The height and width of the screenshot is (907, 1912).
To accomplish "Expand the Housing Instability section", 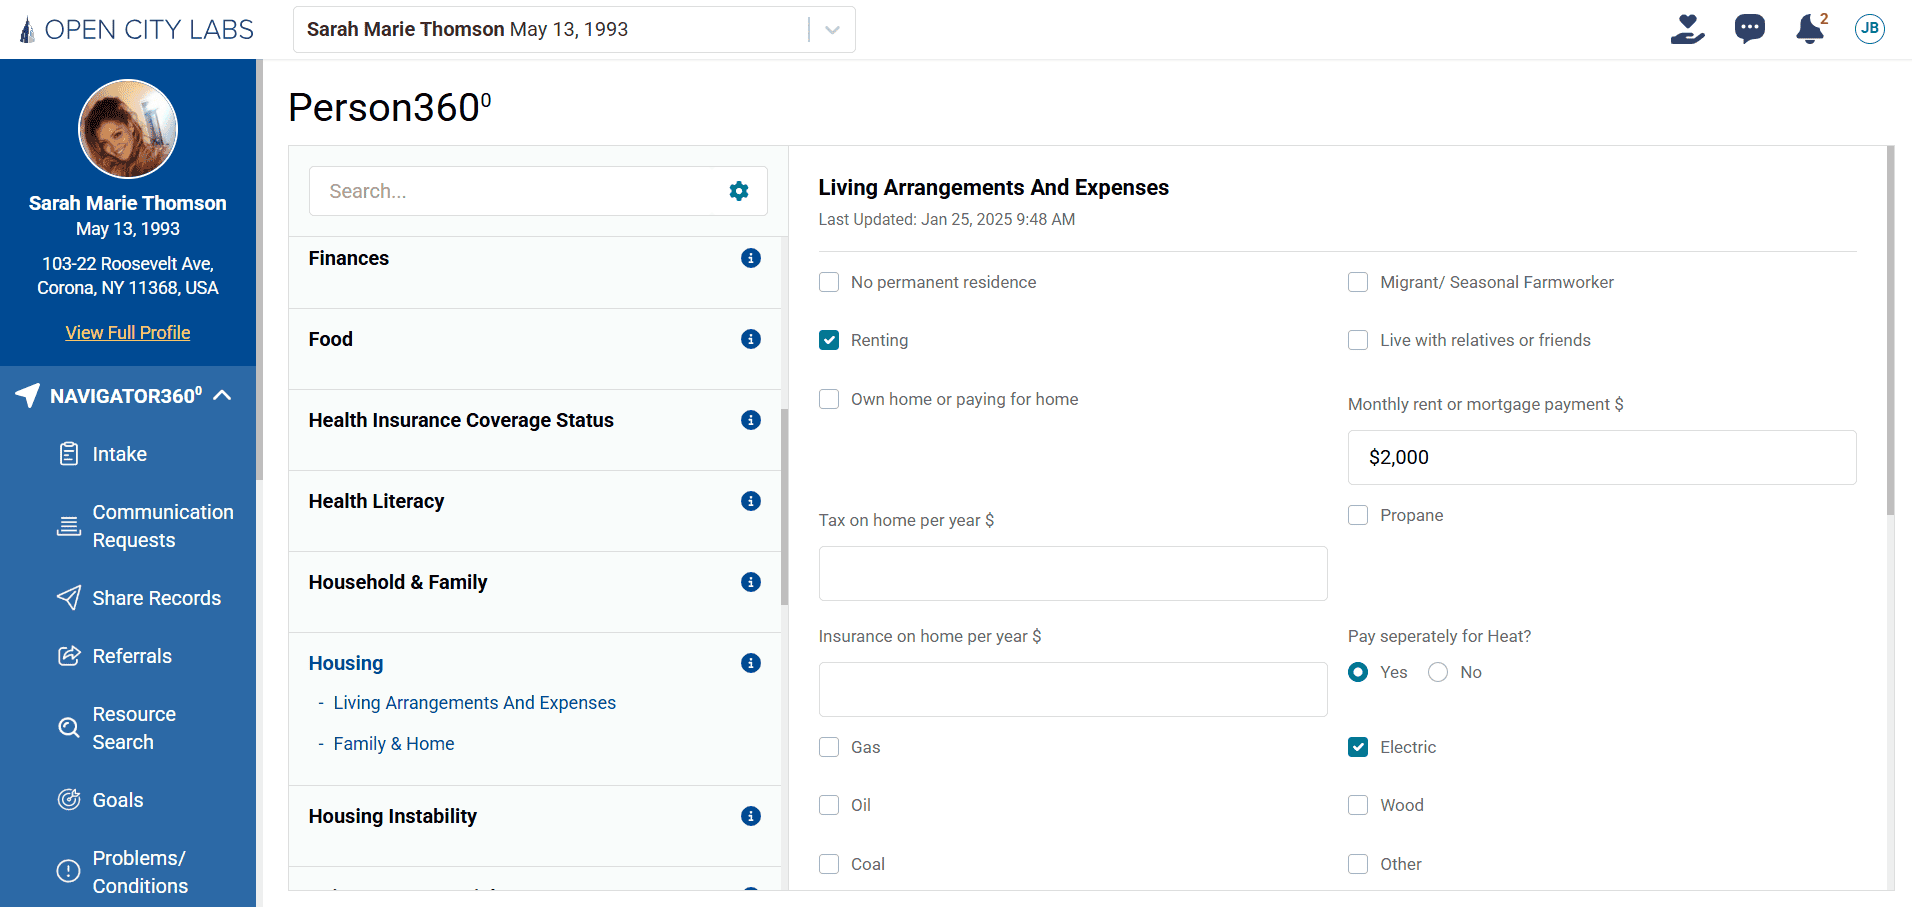I will [393, 816].
